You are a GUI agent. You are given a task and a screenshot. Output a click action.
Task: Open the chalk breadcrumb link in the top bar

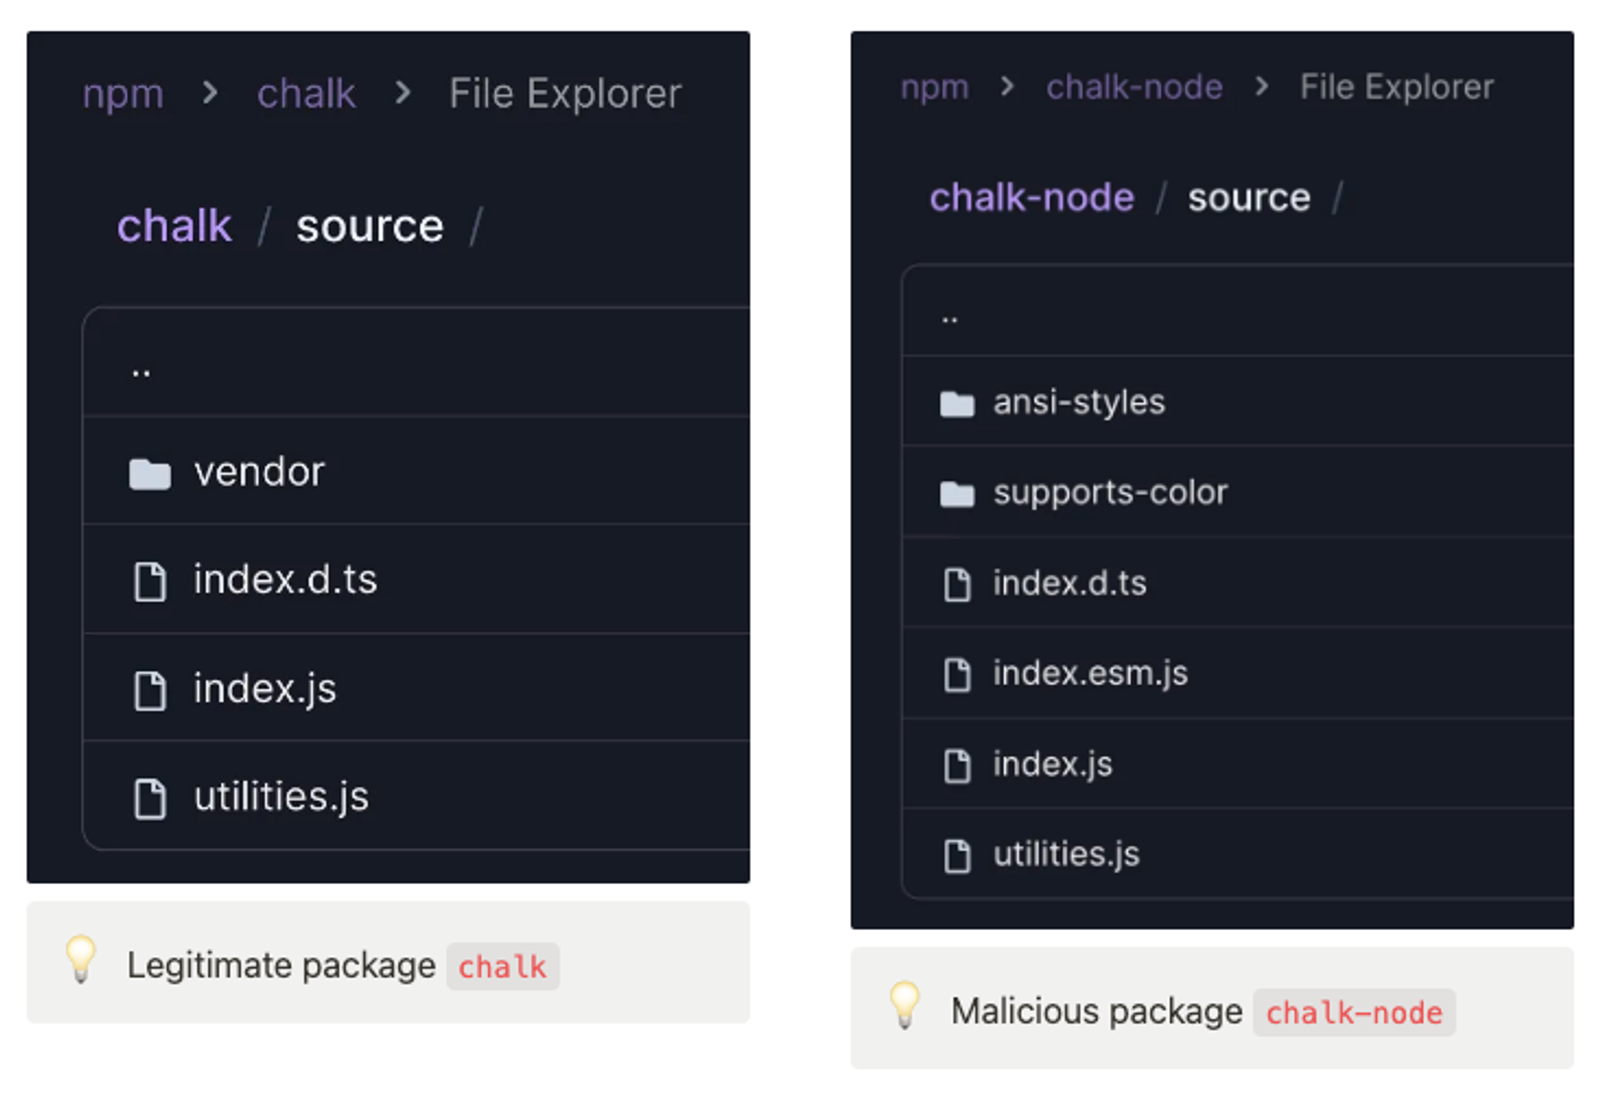click(306, 94)
